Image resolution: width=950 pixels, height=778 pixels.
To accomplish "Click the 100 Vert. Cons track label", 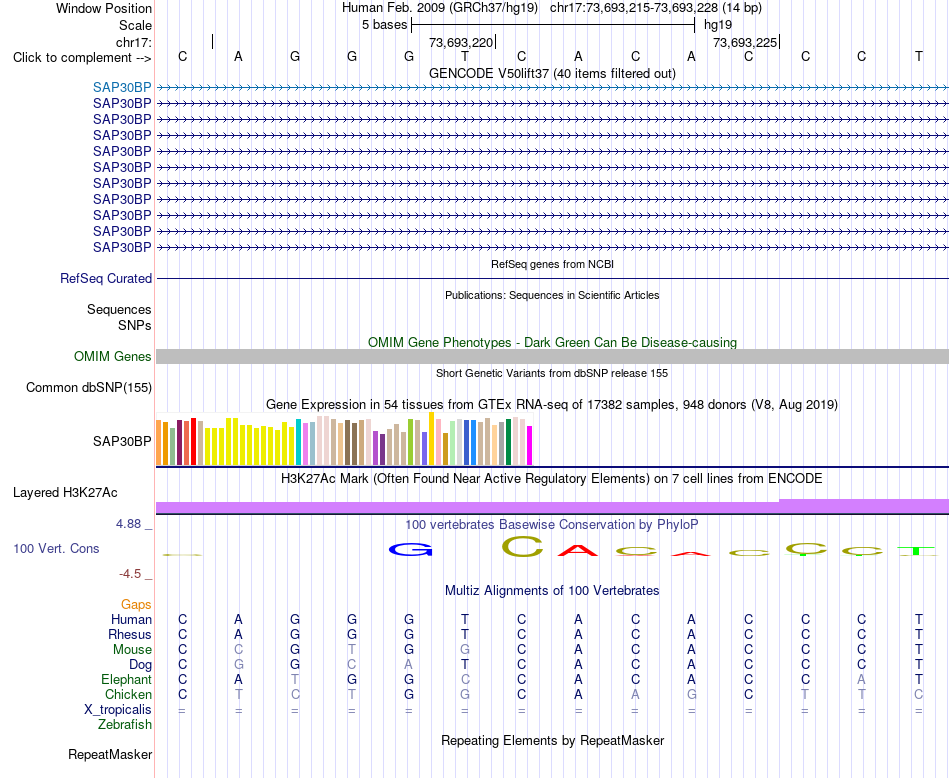I will 56,548.
